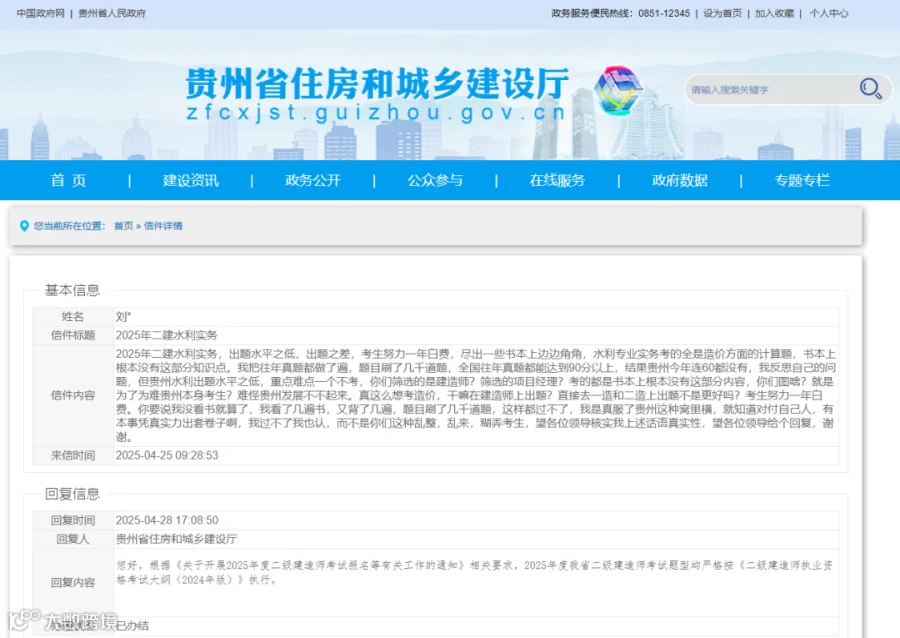Click the reply content text beginning 您好
900x638 pixels.
click(475, 573)
